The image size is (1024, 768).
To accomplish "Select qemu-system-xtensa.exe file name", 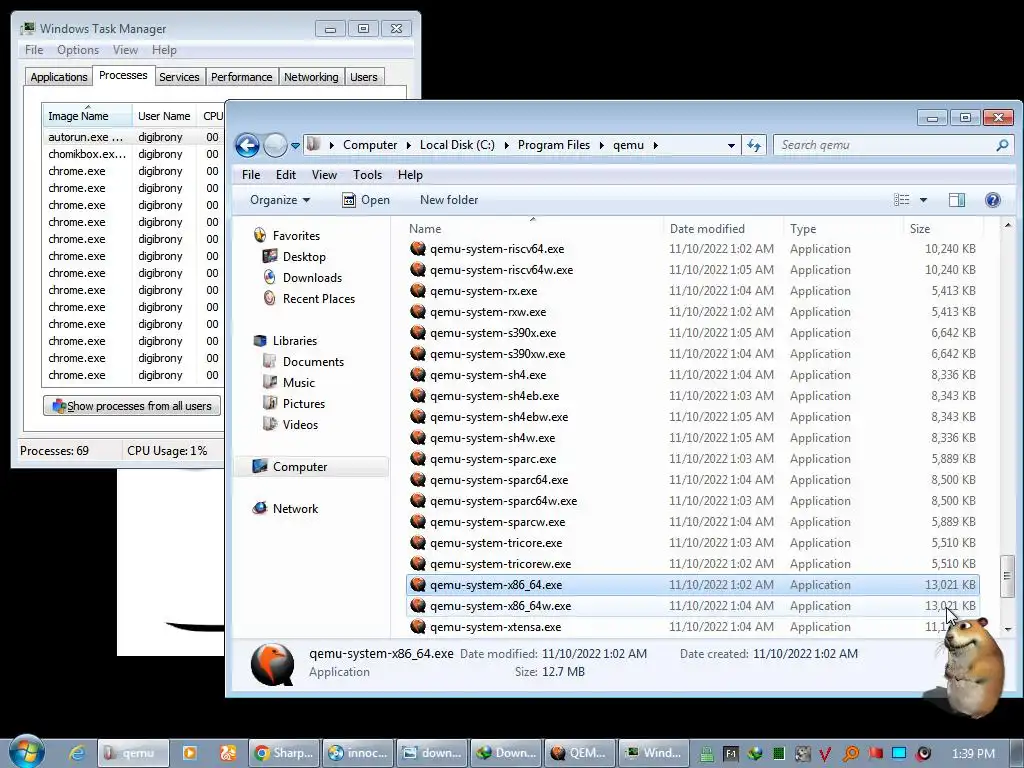I will 495,627.
